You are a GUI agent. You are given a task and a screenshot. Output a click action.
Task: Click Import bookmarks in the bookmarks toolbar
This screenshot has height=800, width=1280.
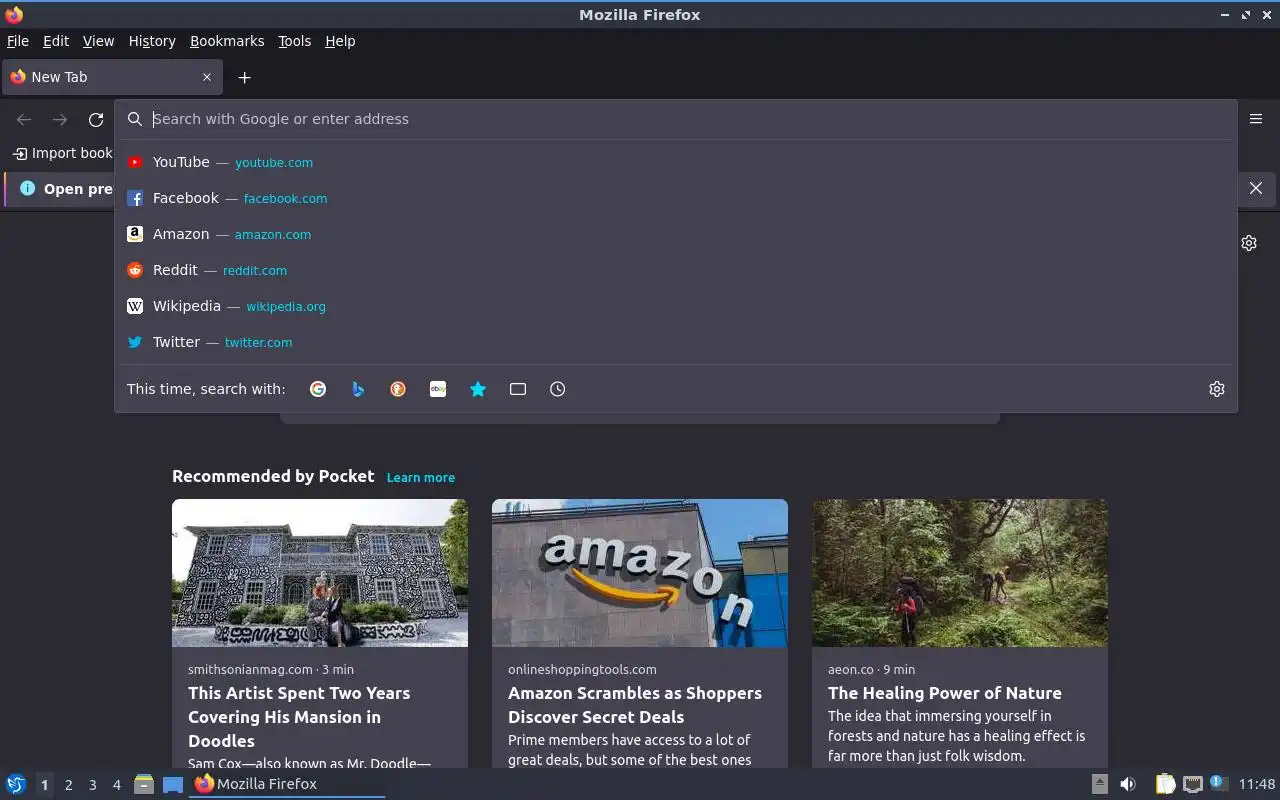(63, 153)
